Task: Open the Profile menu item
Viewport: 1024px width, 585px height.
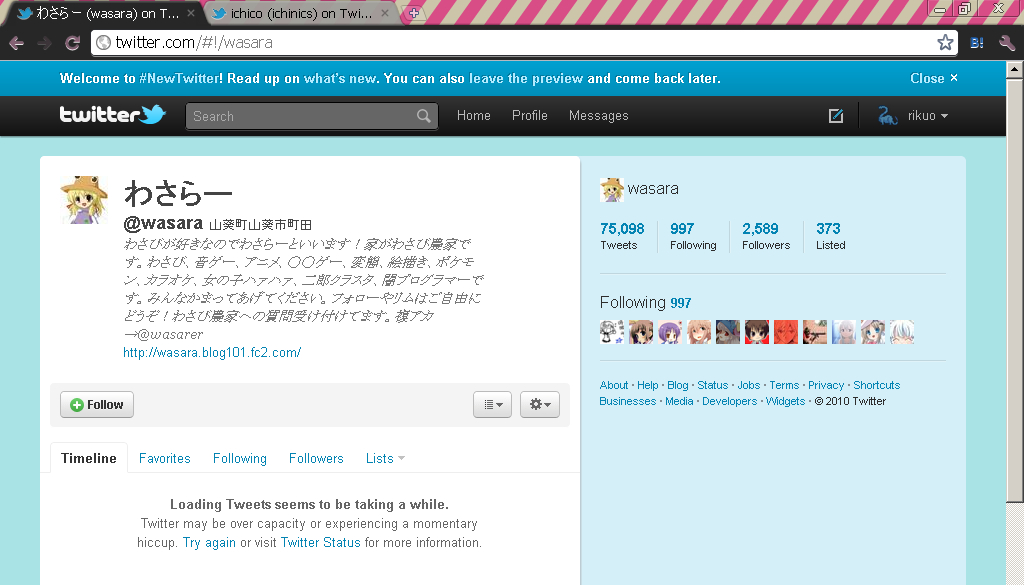Action: tap(530, 116)
